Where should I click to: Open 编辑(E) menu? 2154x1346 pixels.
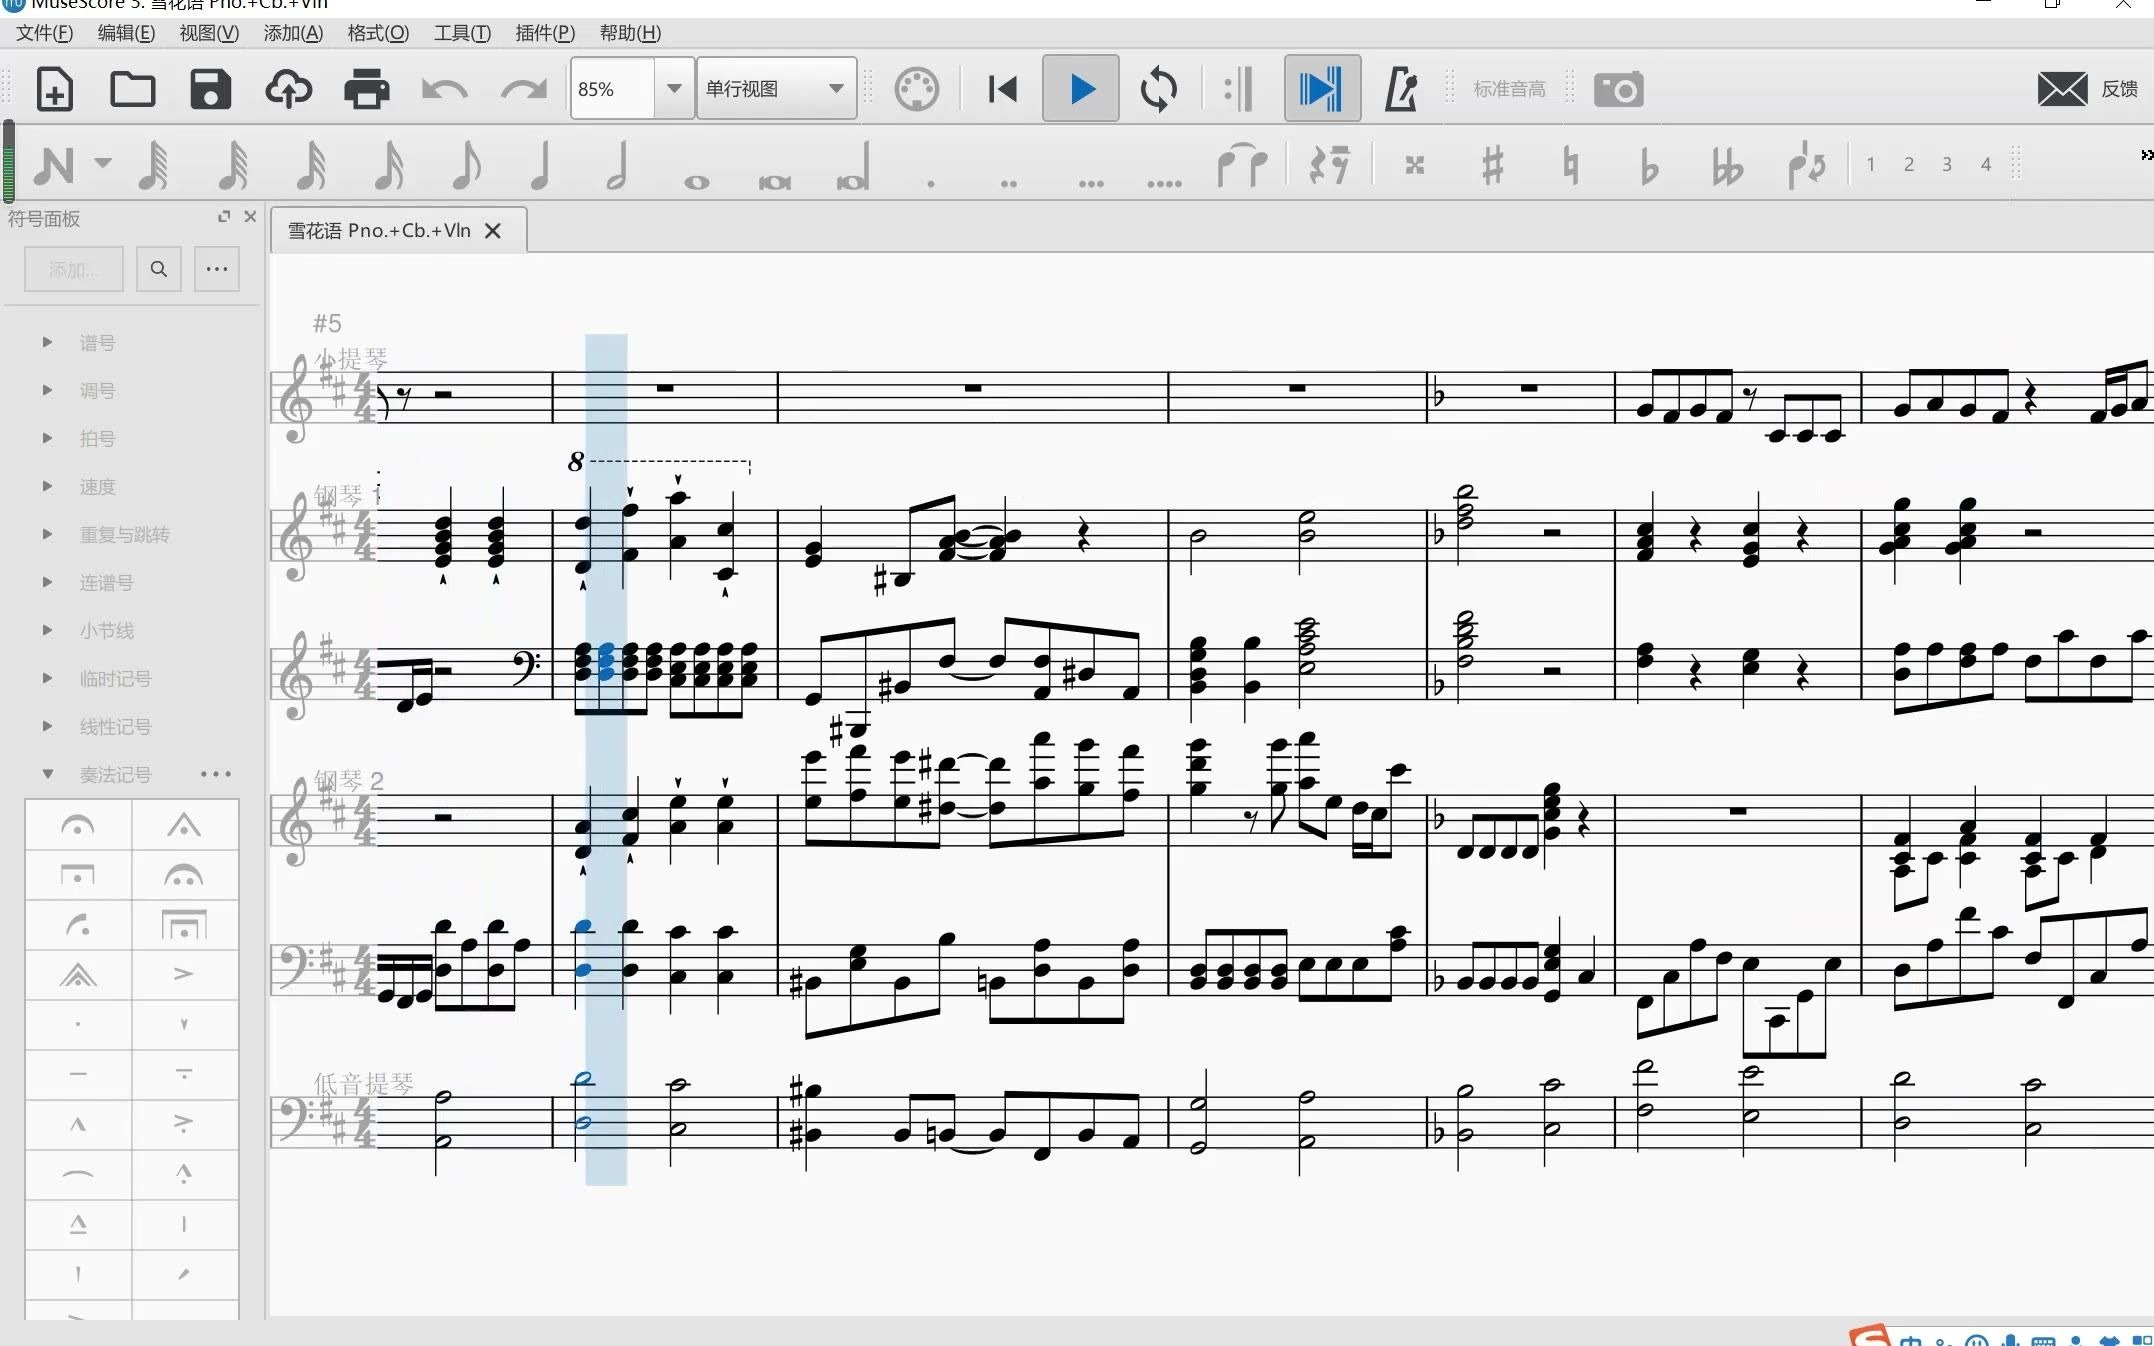(x=126, y=33)
